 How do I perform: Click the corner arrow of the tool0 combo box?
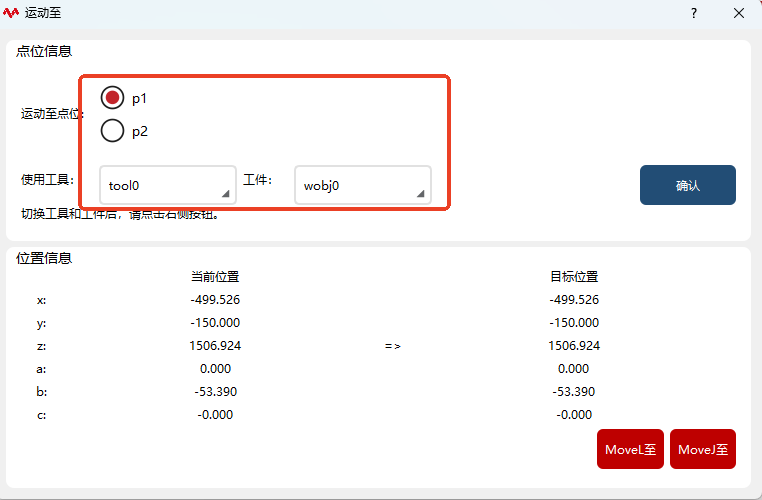click(225, 193)
